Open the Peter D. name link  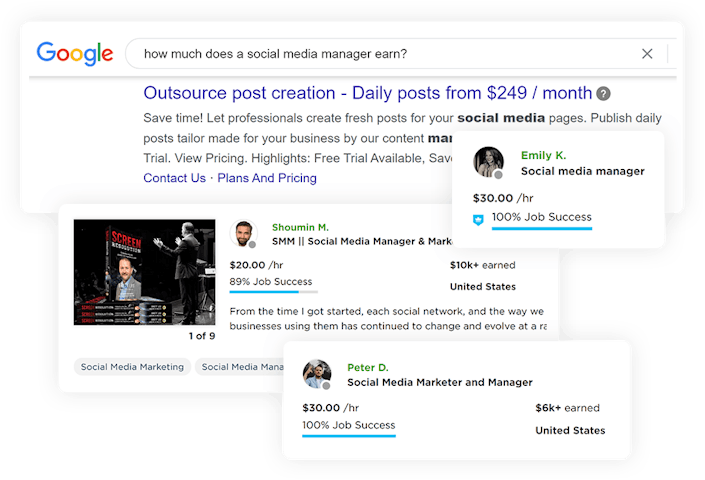click(x=368, y=367)
